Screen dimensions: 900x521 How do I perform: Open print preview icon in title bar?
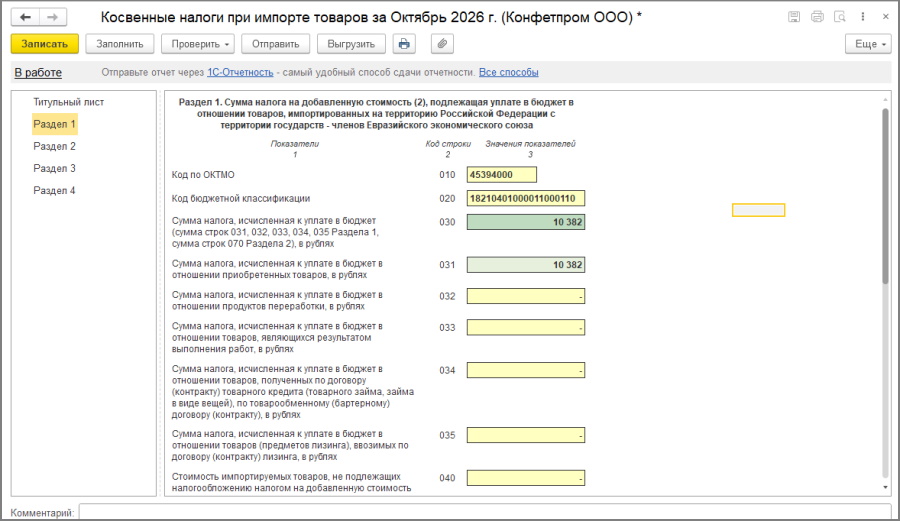click(x=840, y=17)
